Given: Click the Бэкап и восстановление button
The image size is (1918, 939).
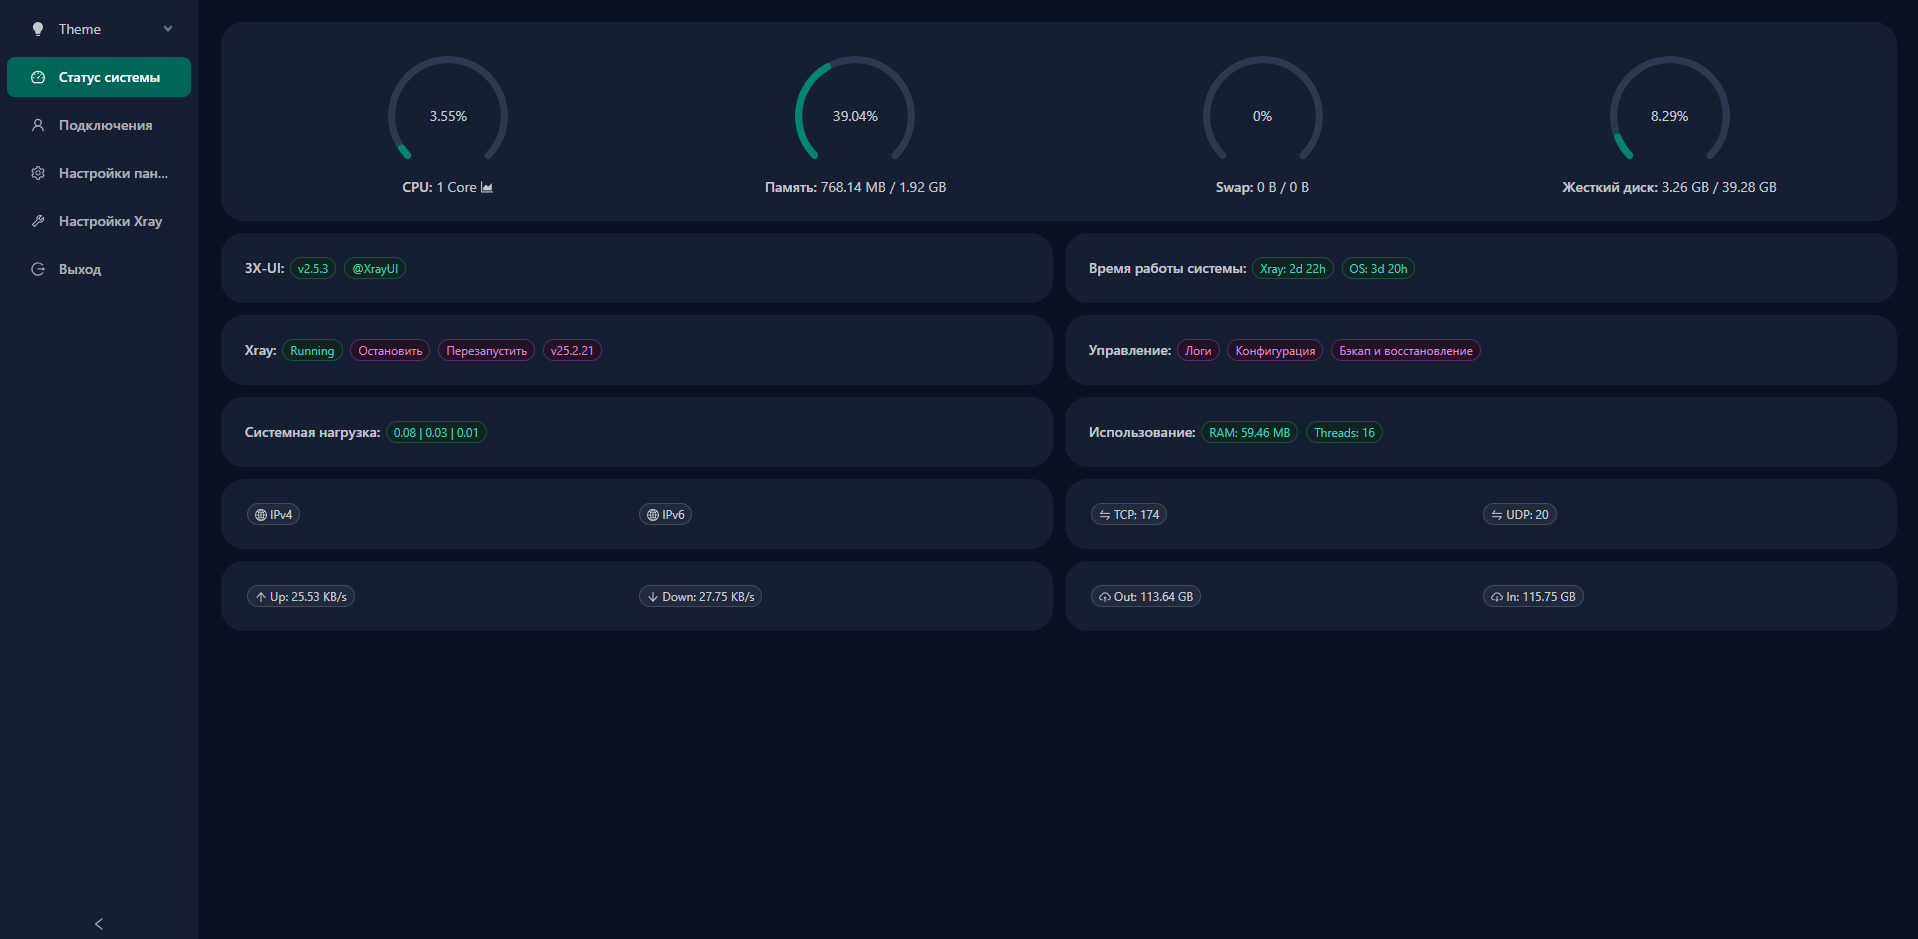Looking at the screenshot, I should pos(1405,351).
